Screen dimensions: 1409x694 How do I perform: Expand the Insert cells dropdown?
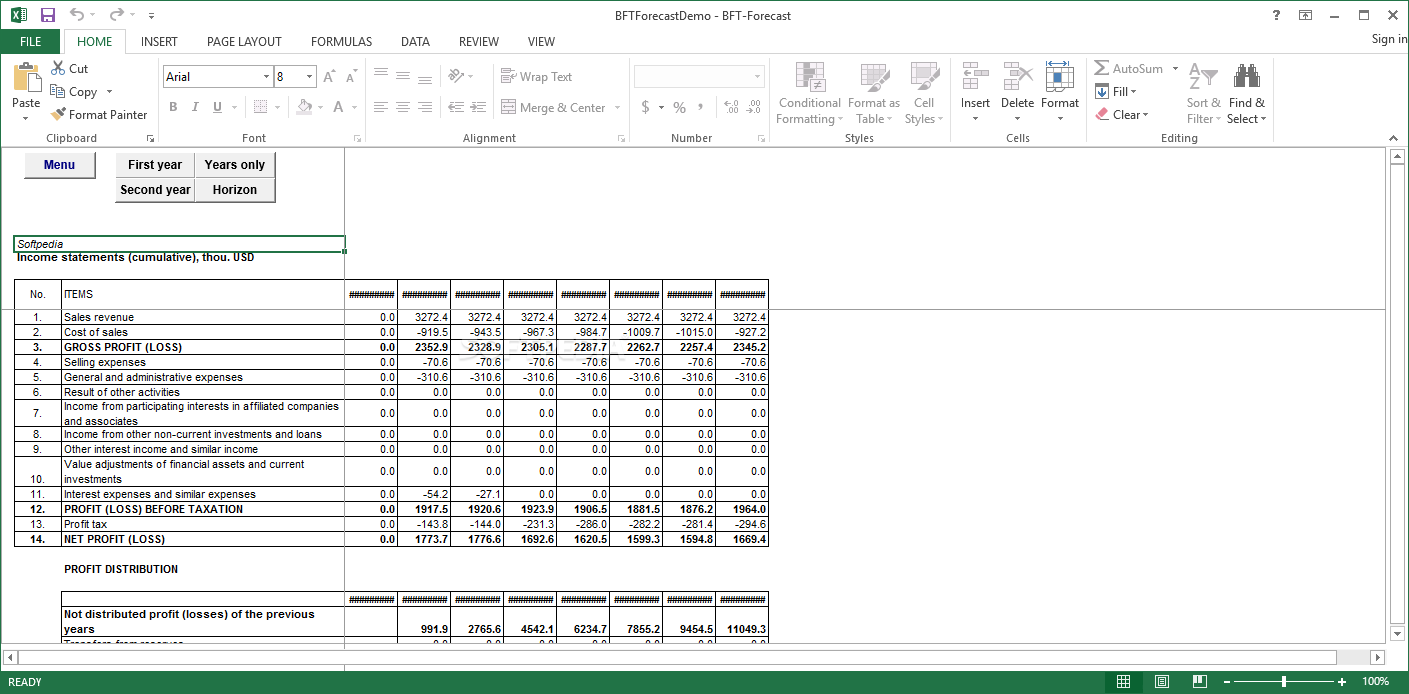coord(975,119)
